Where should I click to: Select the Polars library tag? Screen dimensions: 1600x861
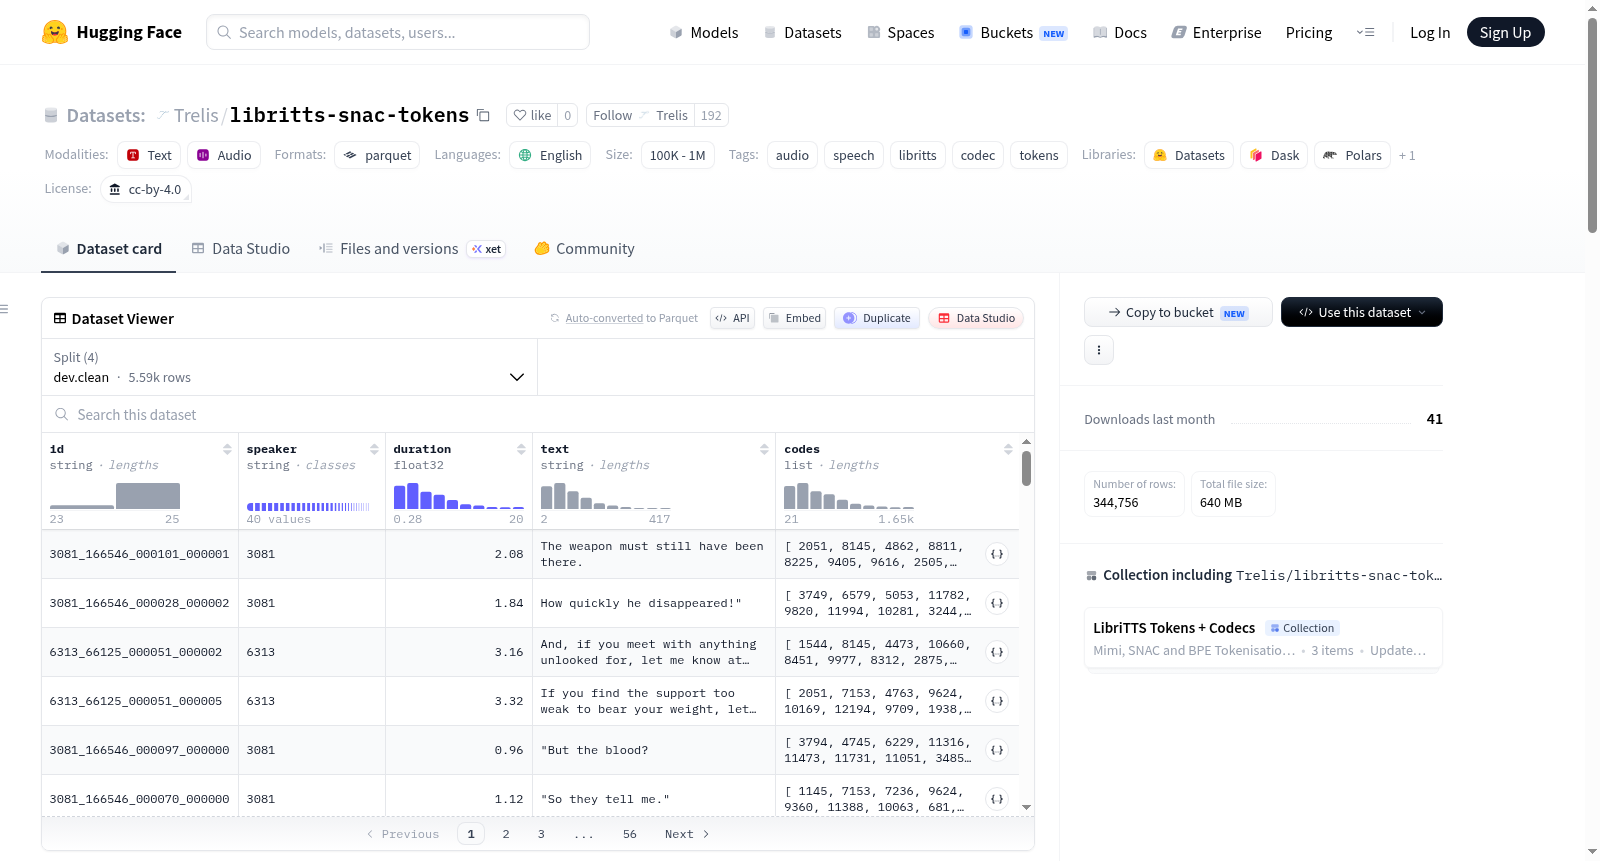coord(1352,155)
